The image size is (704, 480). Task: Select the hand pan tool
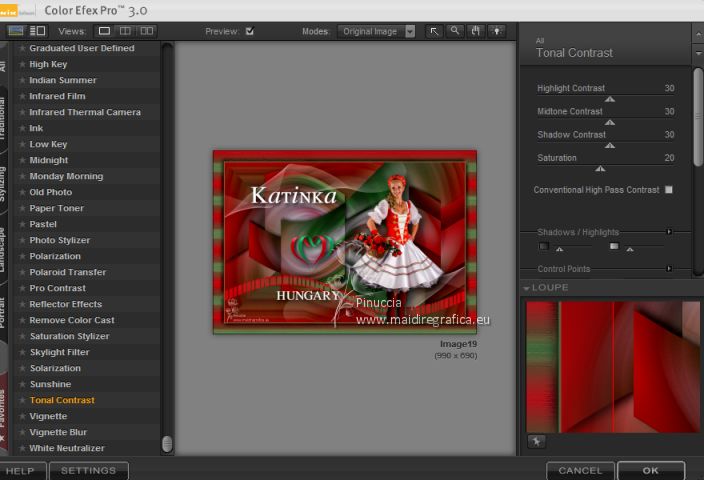pyautogui.click(x=476, y=31)
